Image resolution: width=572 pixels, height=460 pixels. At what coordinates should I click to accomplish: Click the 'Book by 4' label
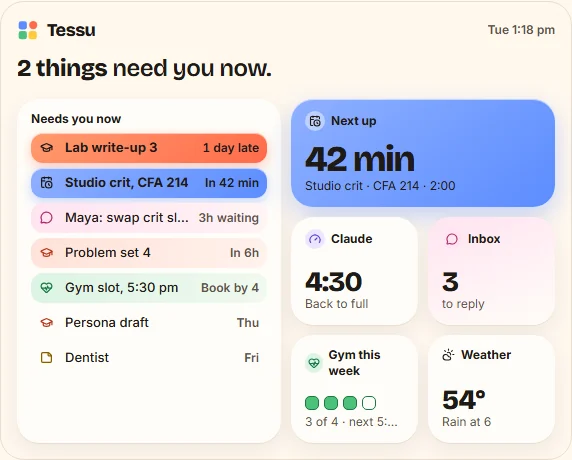pos(230,288)
